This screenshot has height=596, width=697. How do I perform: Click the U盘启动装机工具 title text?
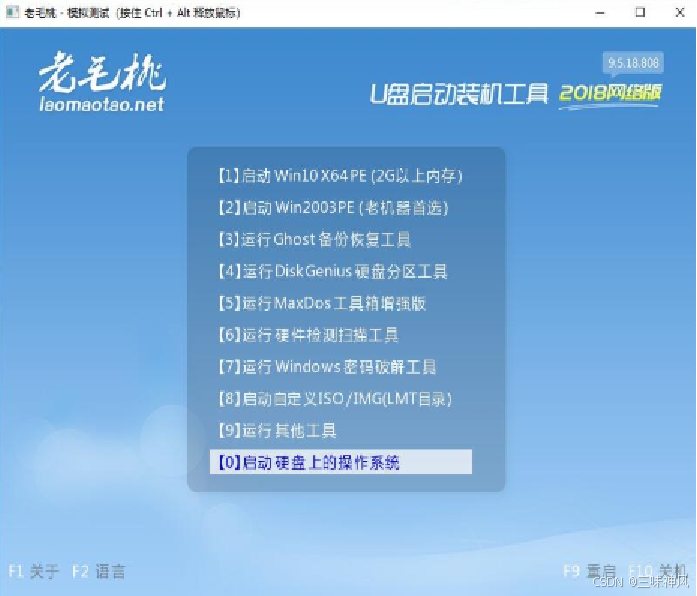459,94
